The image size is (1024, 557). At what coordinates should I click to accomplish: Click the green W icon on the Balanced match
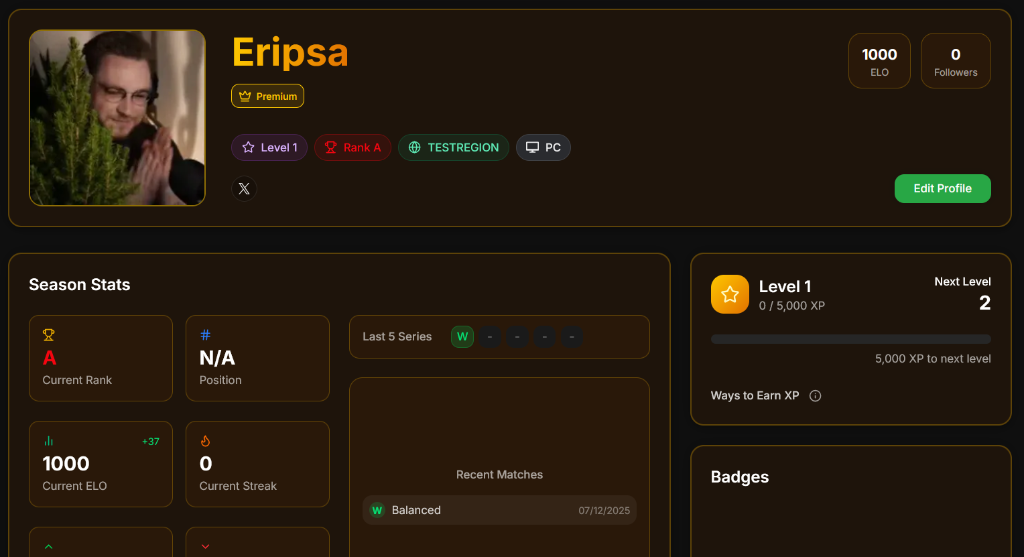(x=377, y=510)
